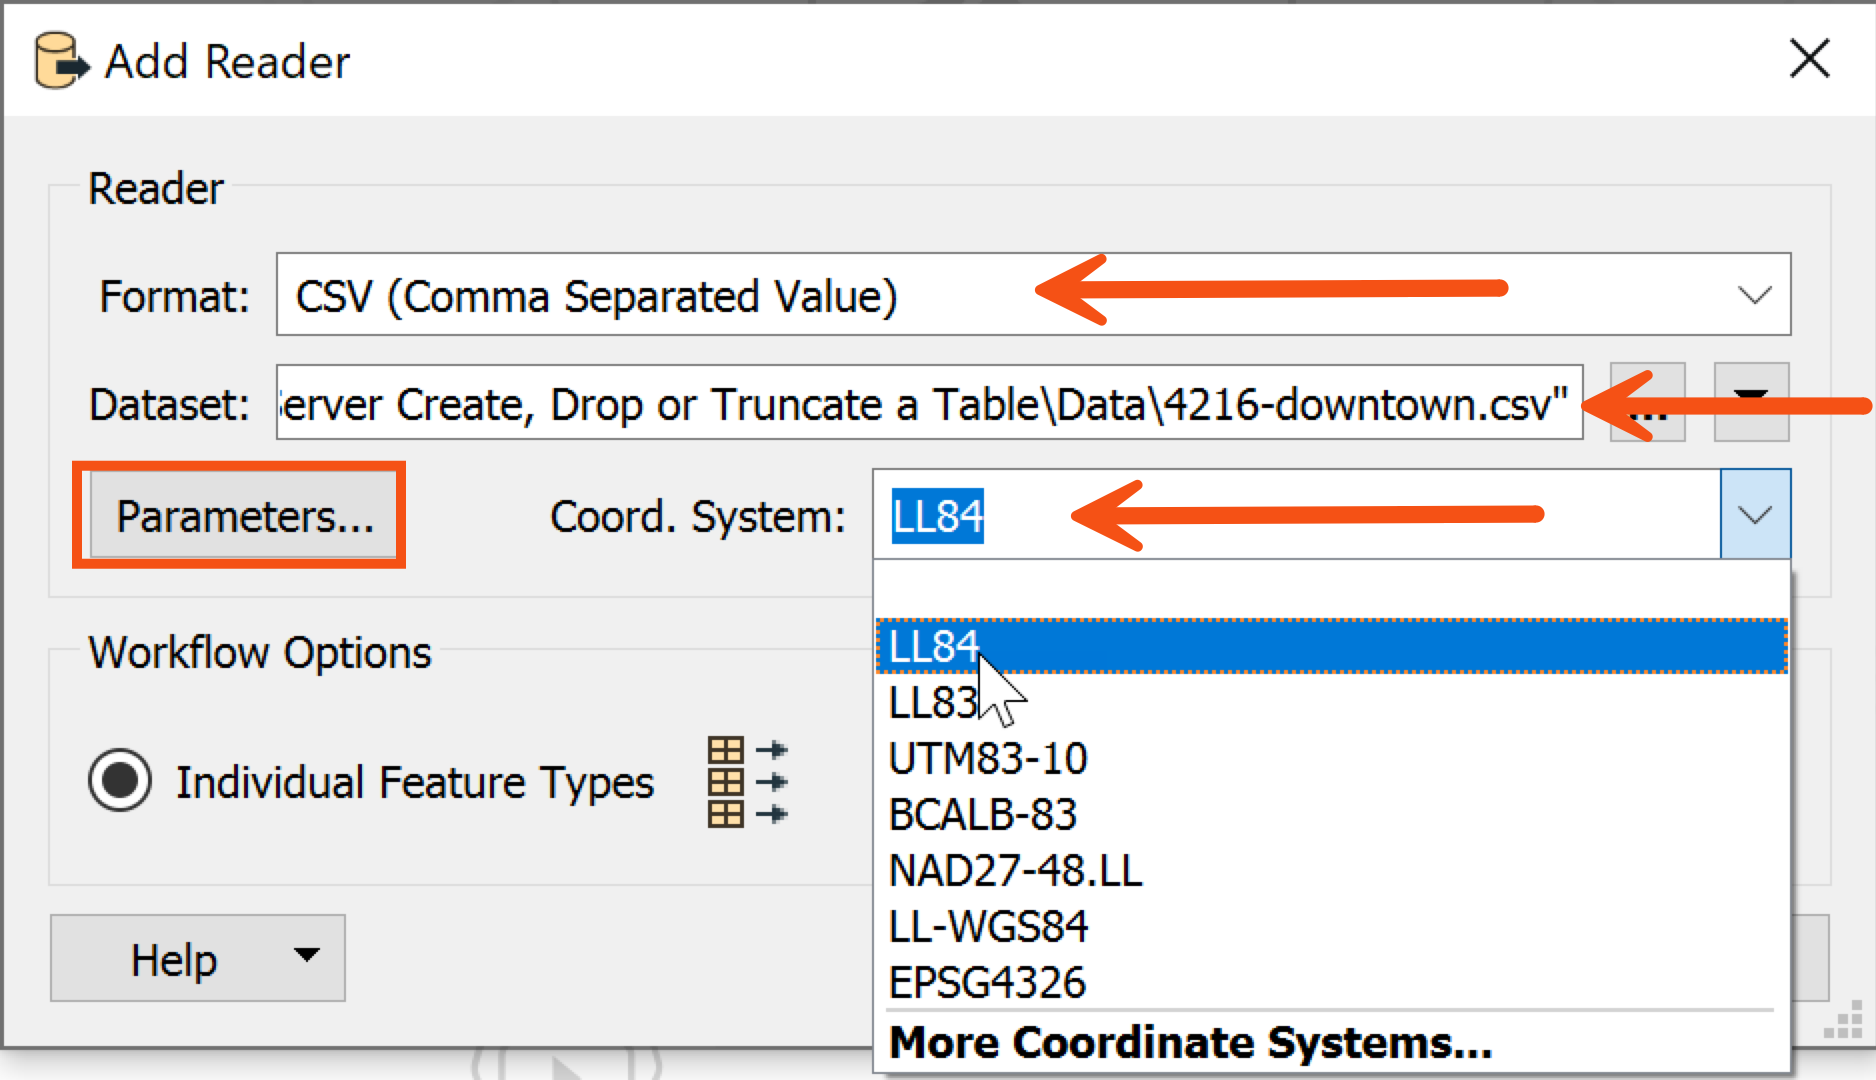Click the Add Reader database icon
1876x1080 pixels.
coord(62,61)
